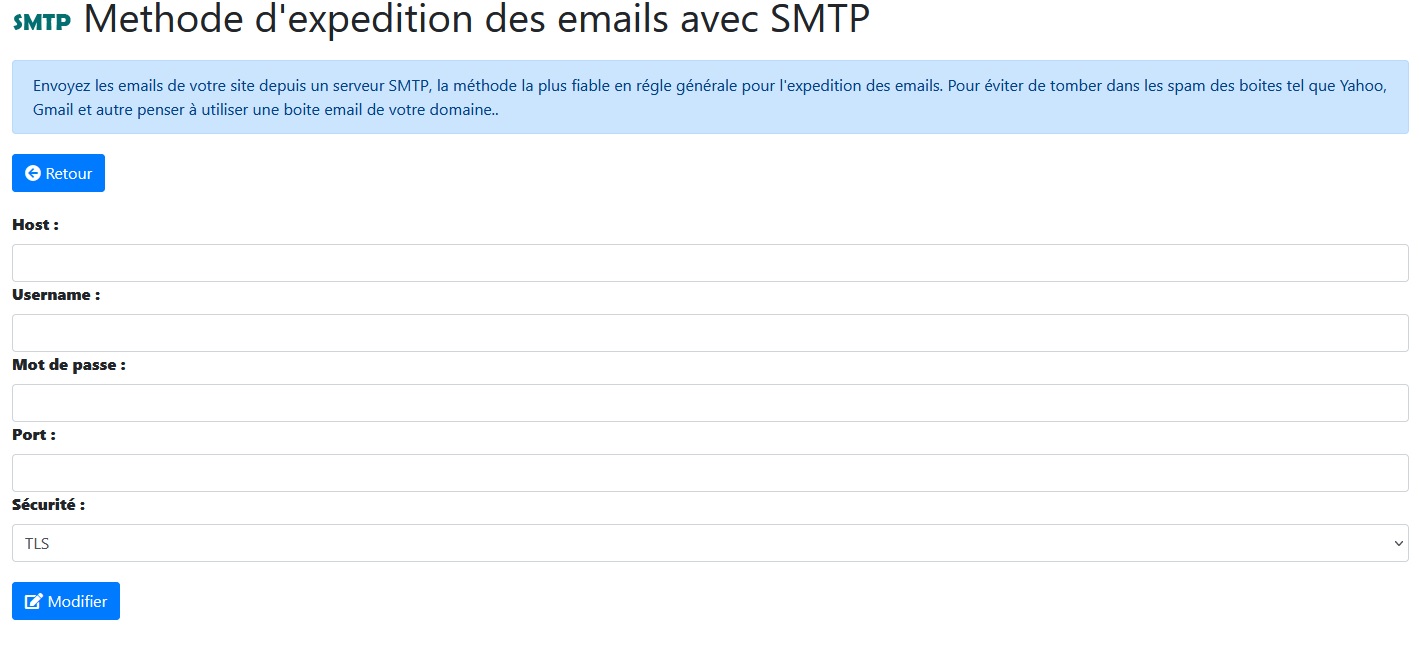Screen dimensions: 1419x653
Task: Click the Host label
Action: 35,225
